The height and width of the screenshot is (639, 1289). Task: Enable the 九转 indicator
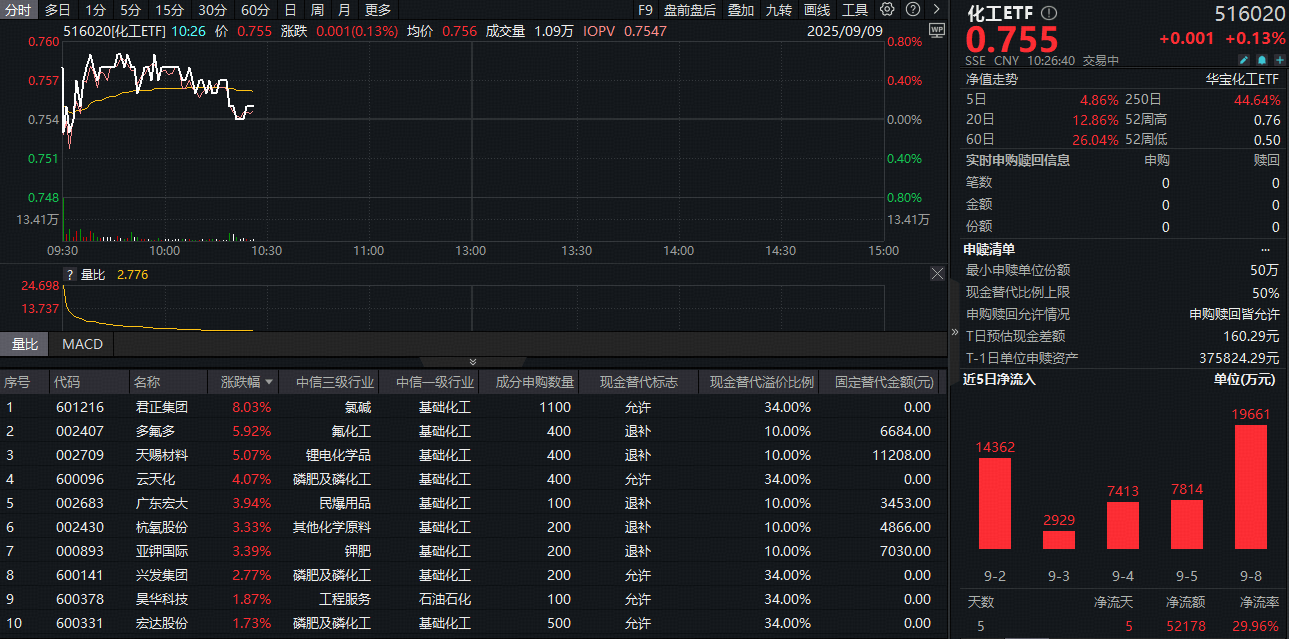[x=779, y=9]
